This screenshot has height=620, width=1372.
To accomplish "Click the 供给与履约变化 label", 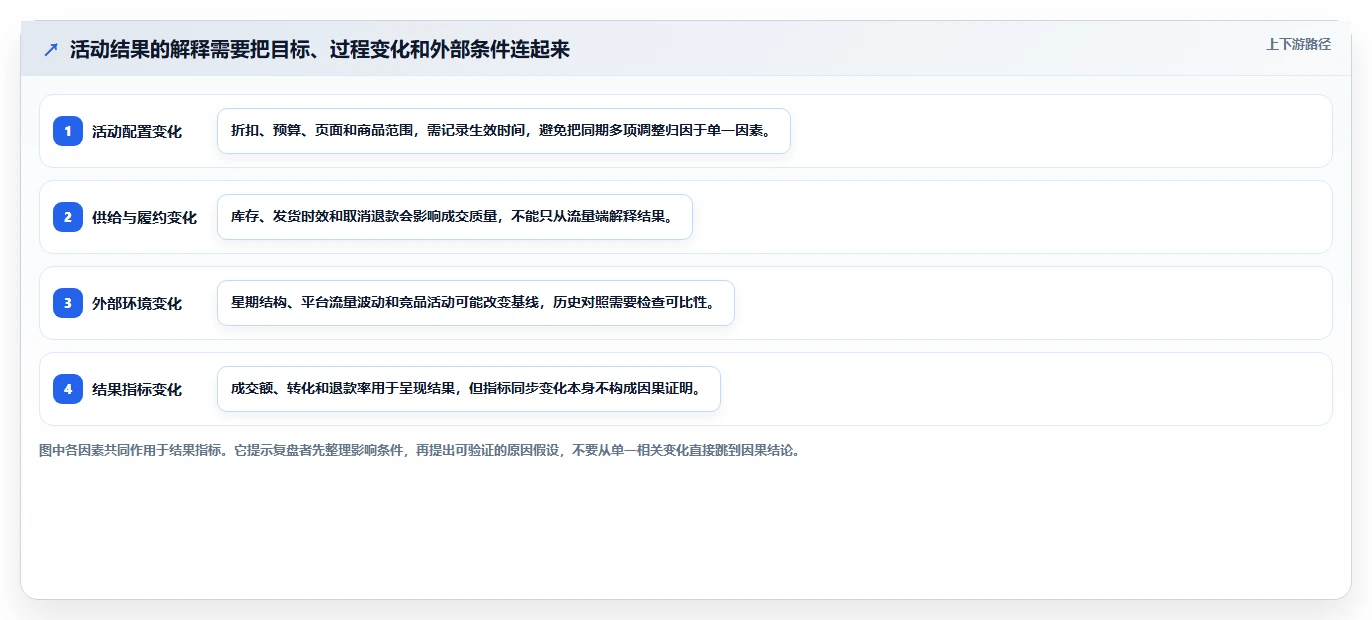I will click(x=144, y=217).
